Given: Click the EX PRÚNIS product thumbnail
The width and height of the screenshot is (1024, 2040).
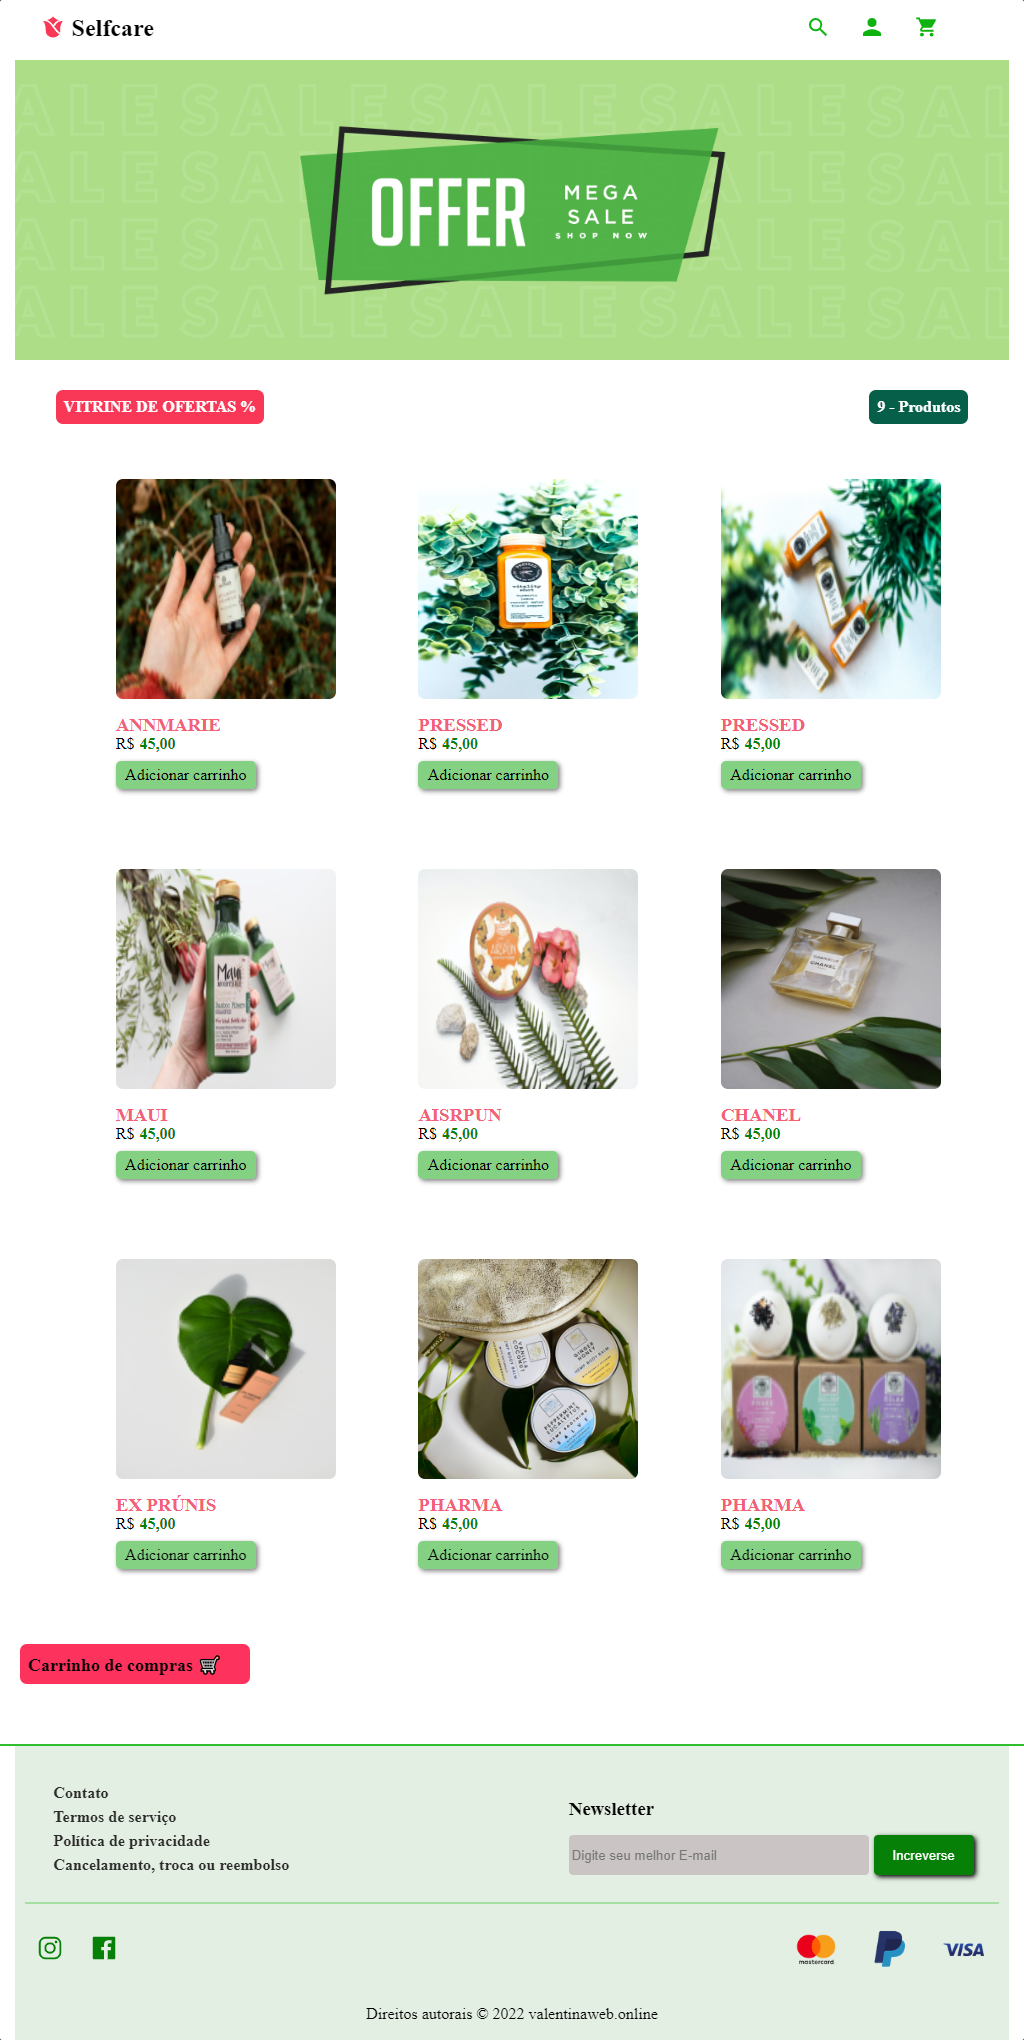Looking at the screenshot, I should [226, 1369].
